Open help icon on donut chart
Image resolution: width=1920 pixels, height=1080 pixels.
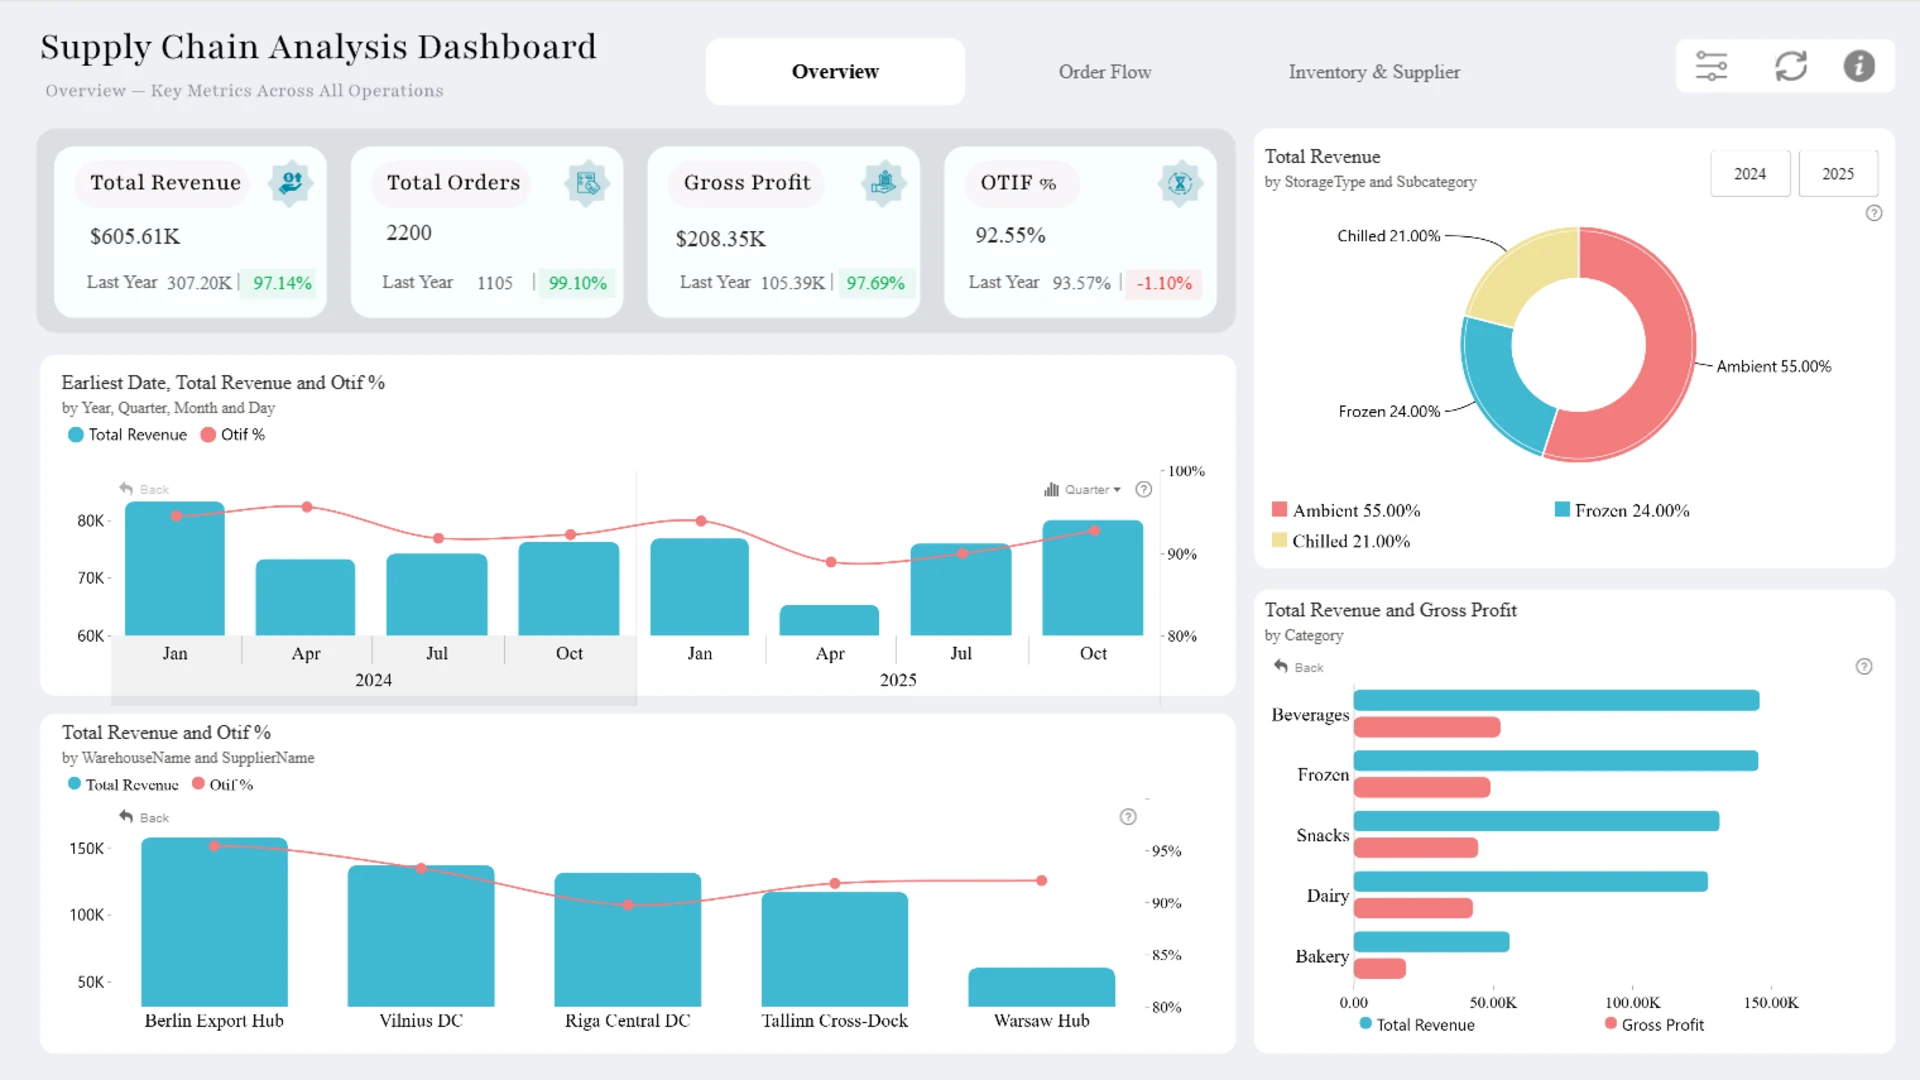tap(1874, 213)
